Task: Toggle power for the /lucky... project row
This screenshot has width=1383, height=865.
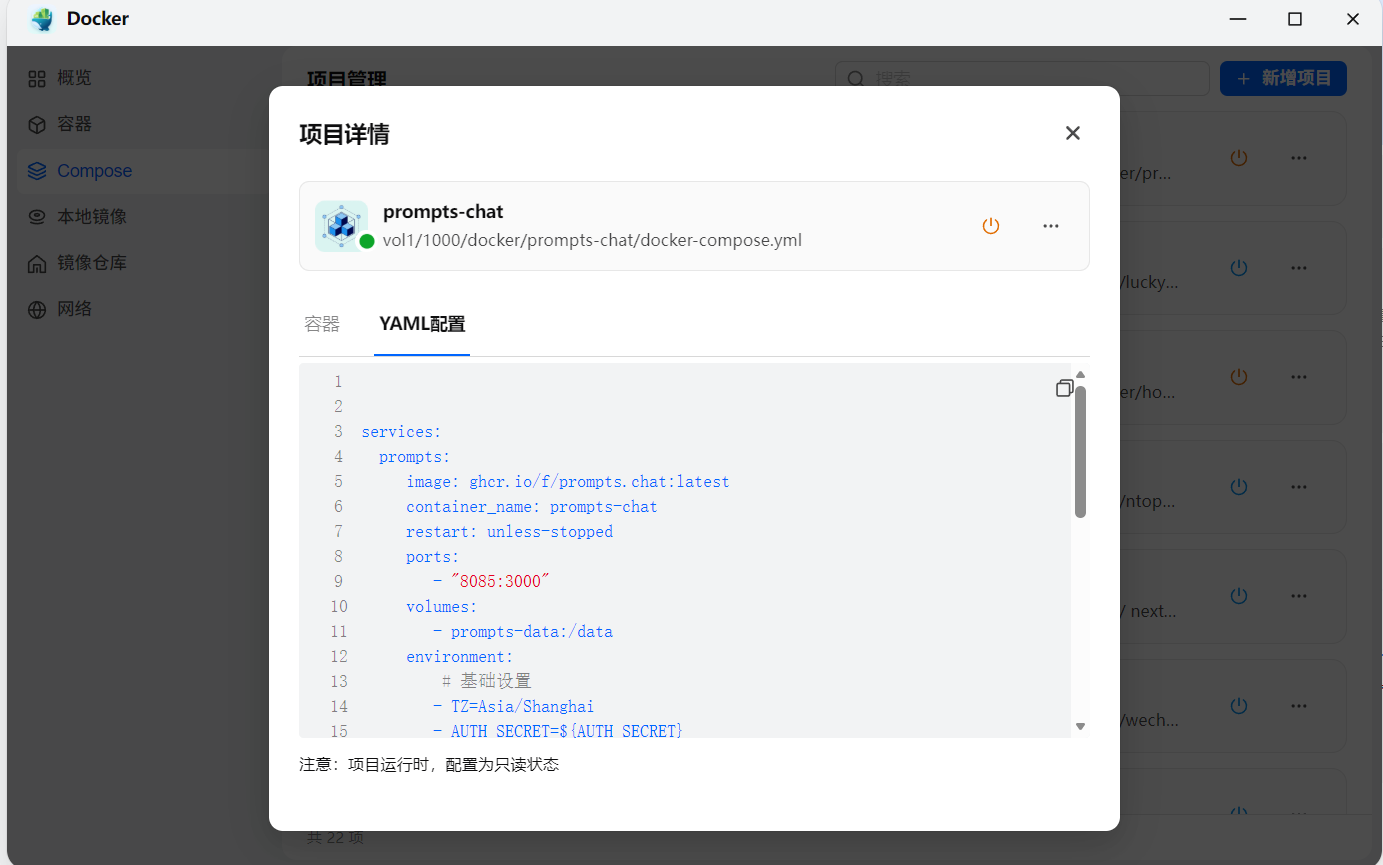Action: coord(1239,268)
